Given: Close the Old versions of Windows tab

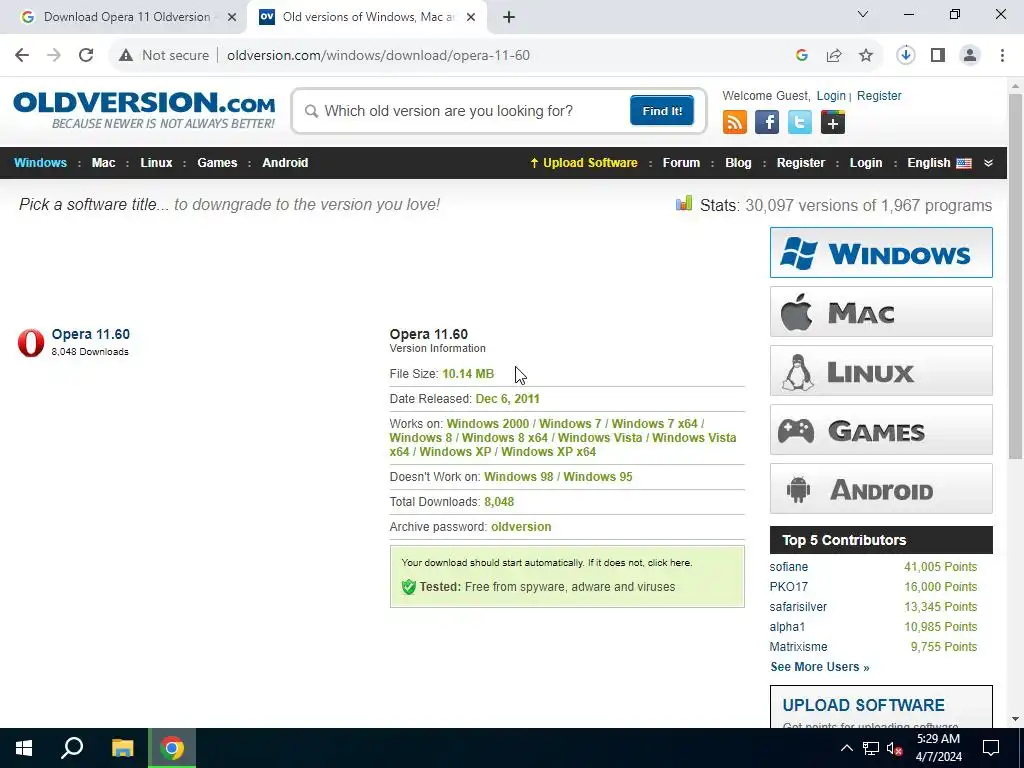Looking at the screenshot, I should pyautogui.click(x=471, y=17).
